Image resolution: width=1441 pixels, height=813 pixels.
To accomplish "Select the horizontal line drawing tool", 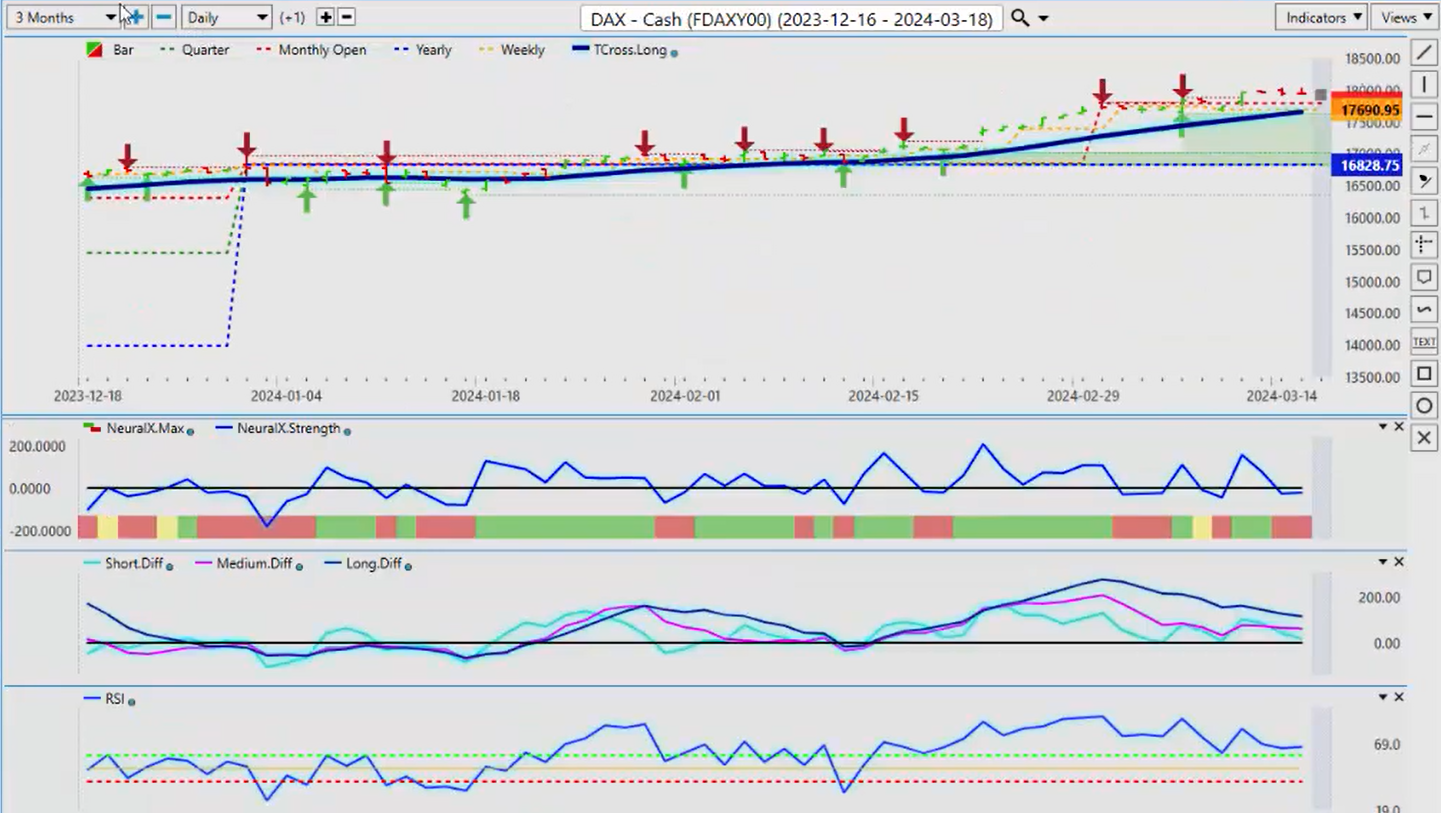I will (1424, 116).
